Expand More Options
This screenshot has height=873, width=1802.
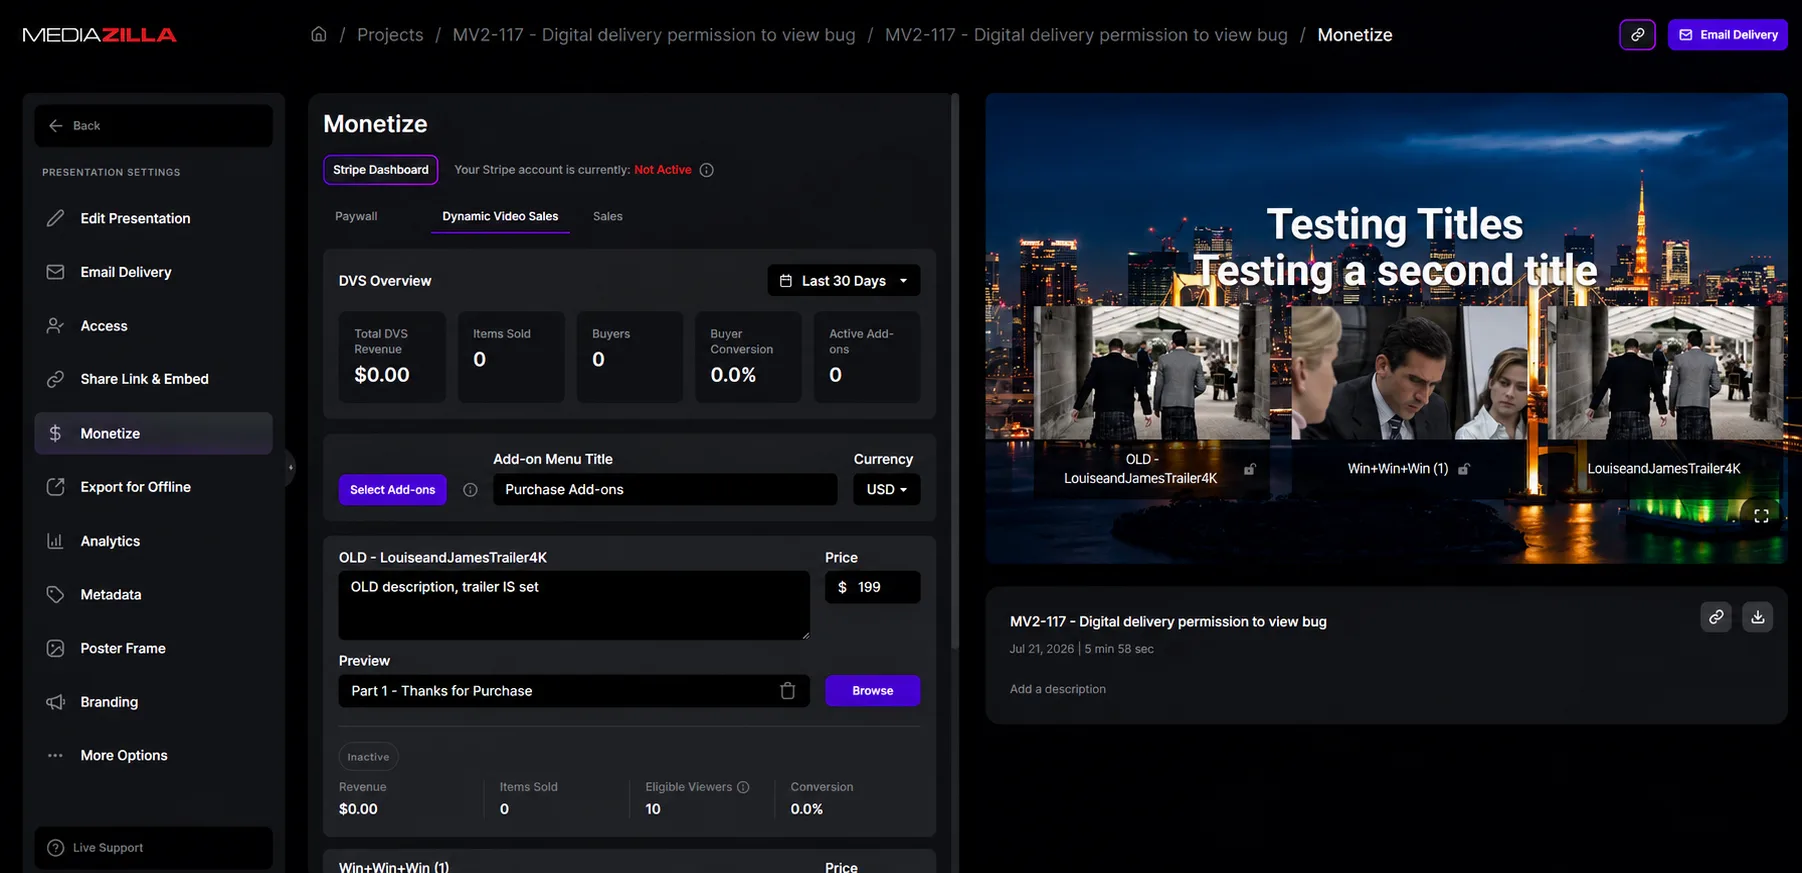point(153,755)
